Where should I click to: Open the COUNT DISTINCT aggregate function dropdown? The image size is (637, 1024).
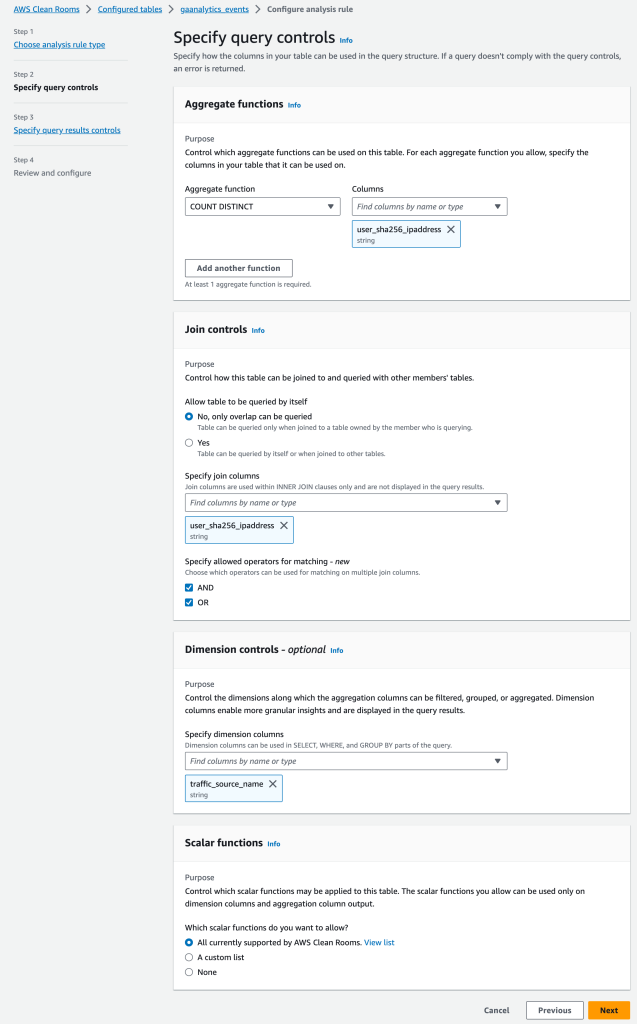pyautogui.click(x=262, y=206)
